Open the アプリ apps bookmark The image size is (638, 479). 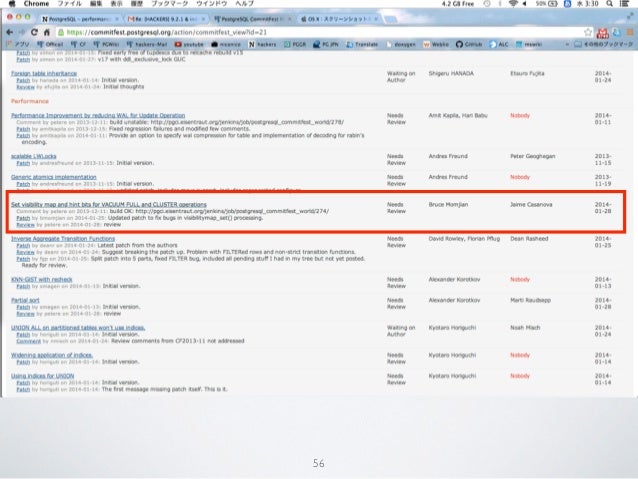(18, 44)
